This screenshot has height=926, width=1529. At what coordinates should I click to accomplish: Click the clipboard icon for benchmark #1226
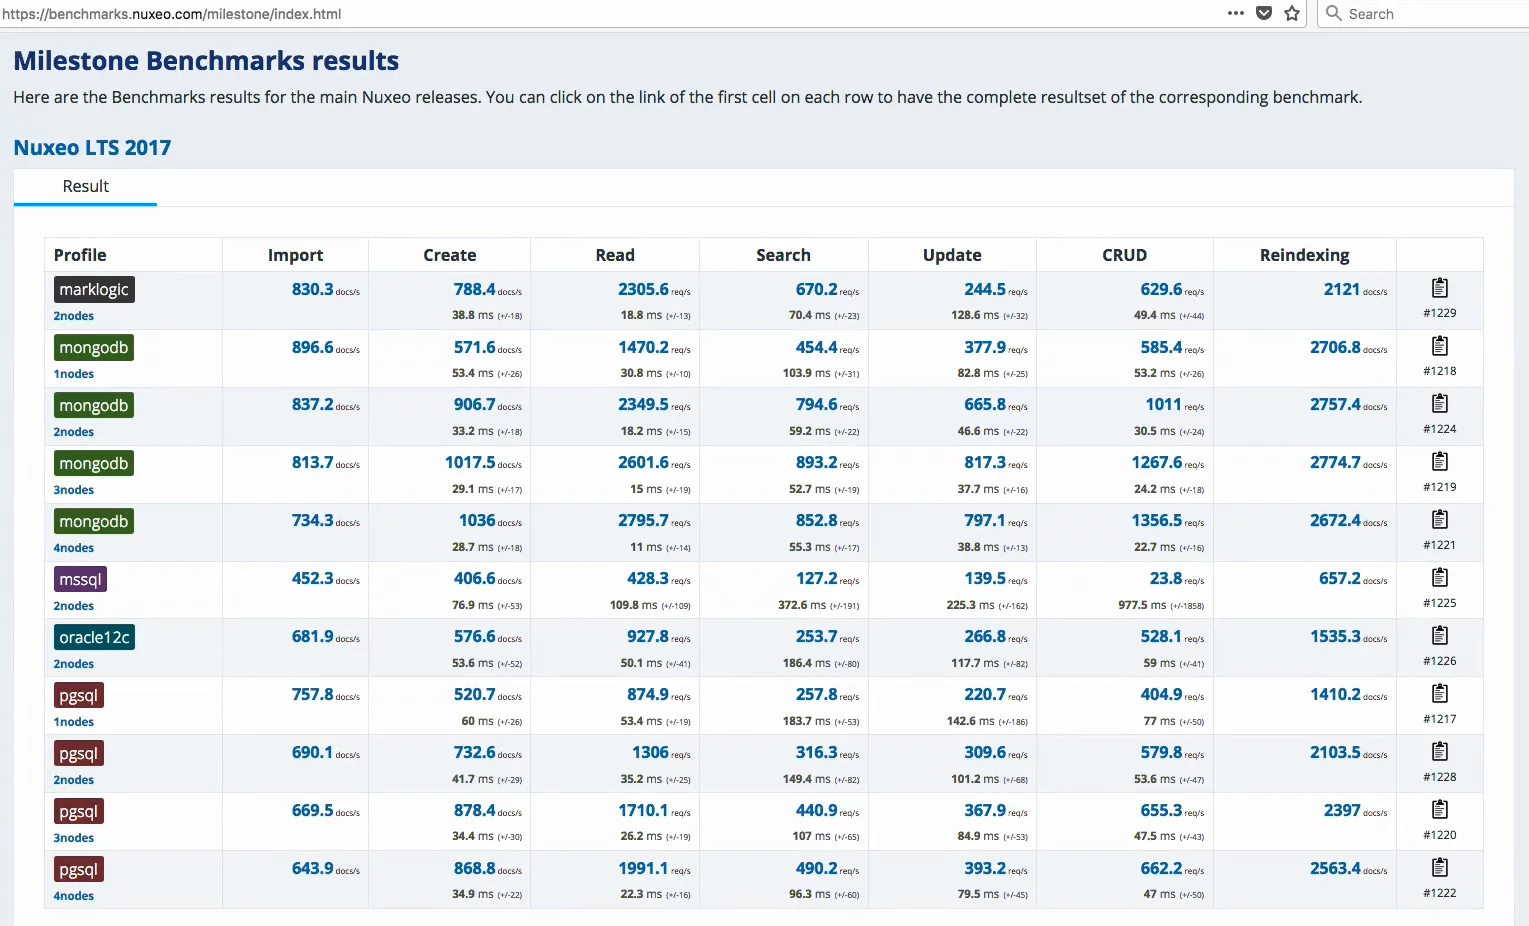click(1439, 636)
